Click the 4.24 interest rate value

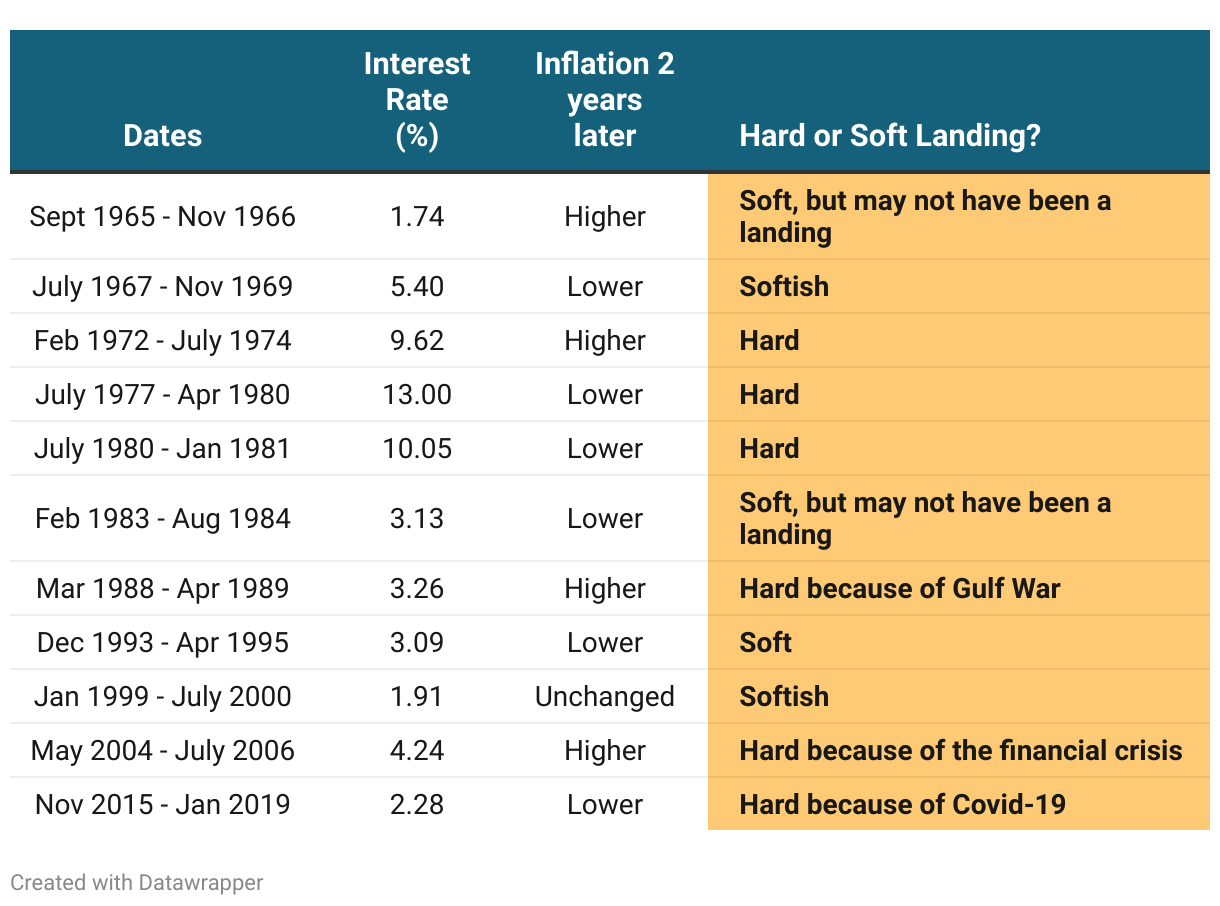point(417,751)
